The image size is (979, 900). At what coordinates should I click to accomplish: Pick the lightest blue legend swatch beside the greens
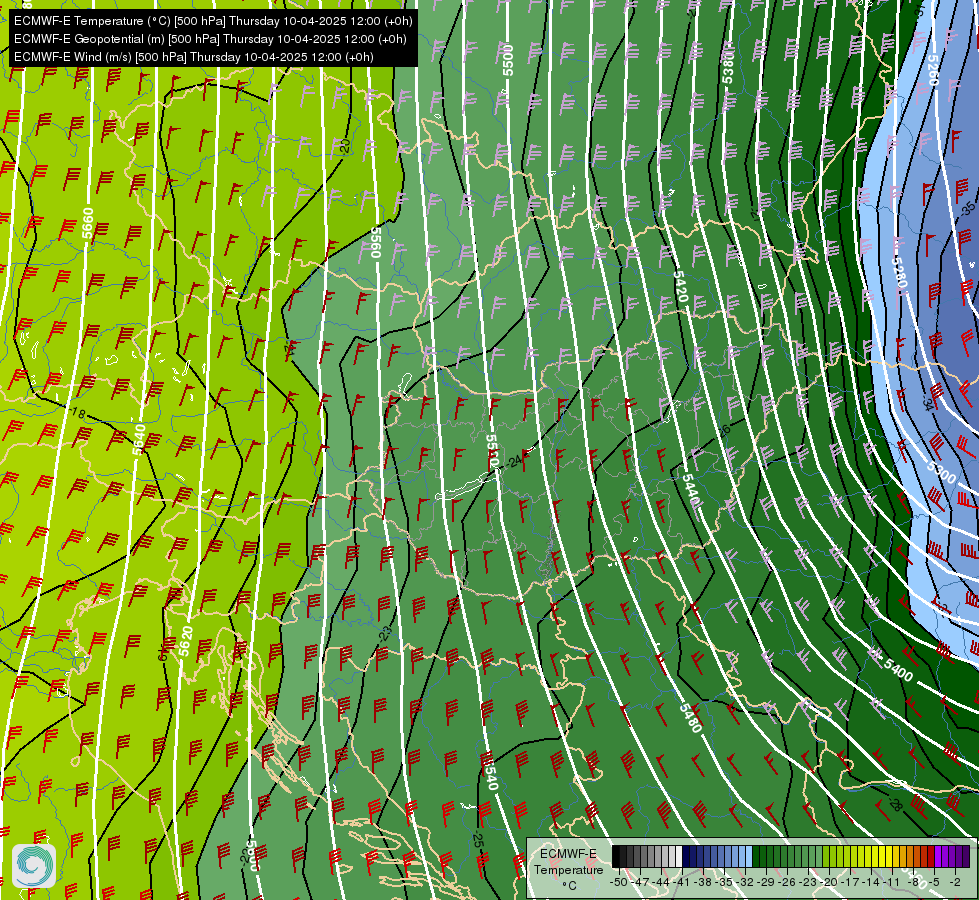coord(749,856)
